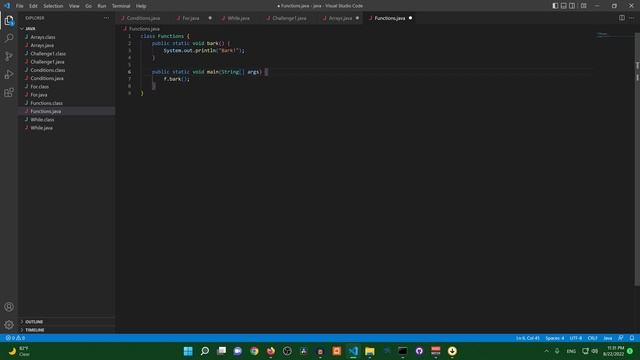Switch to the Arrays.java tab
This screenshot has height=360, width=640.
tap(340, 18)
